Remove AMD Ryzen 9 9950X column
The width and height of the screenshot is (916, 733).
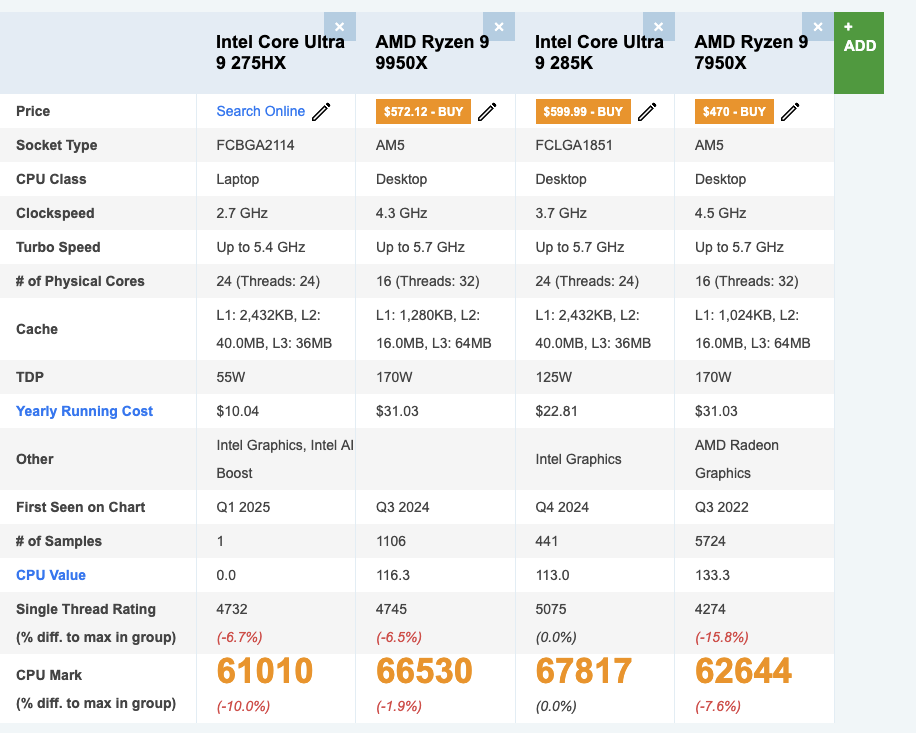click(x=499, y=27)
